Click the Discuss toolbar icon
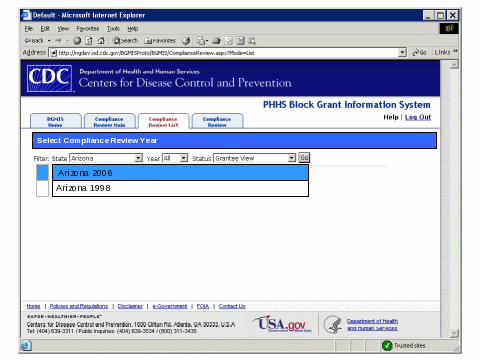The height and width of the screenshot is (360, 480). (x=240, y=41)
